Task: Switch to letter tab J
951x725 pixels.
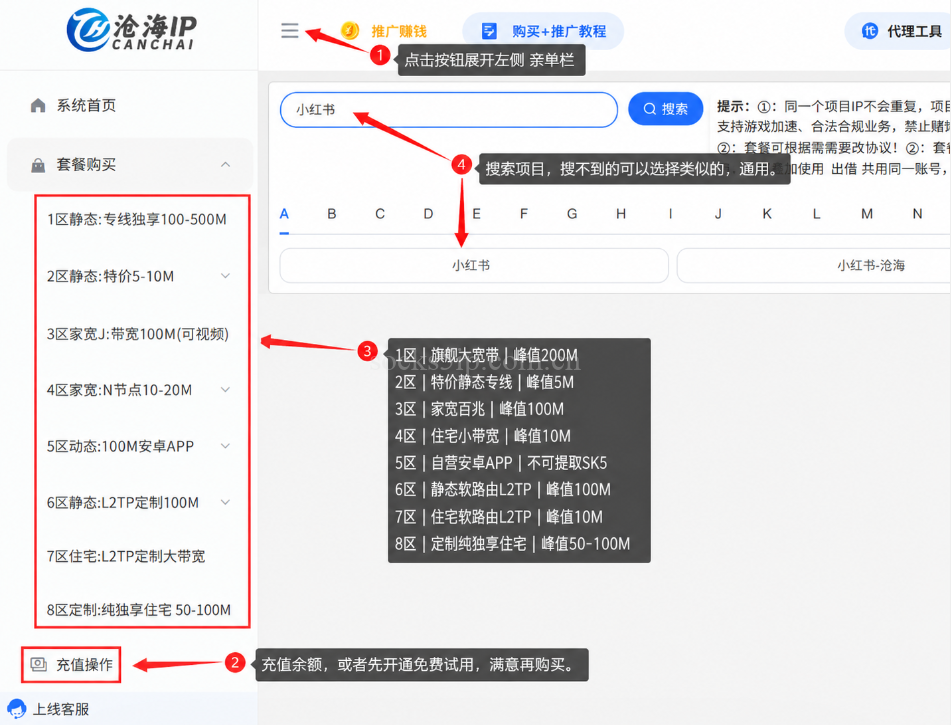Action: [718, 214]
